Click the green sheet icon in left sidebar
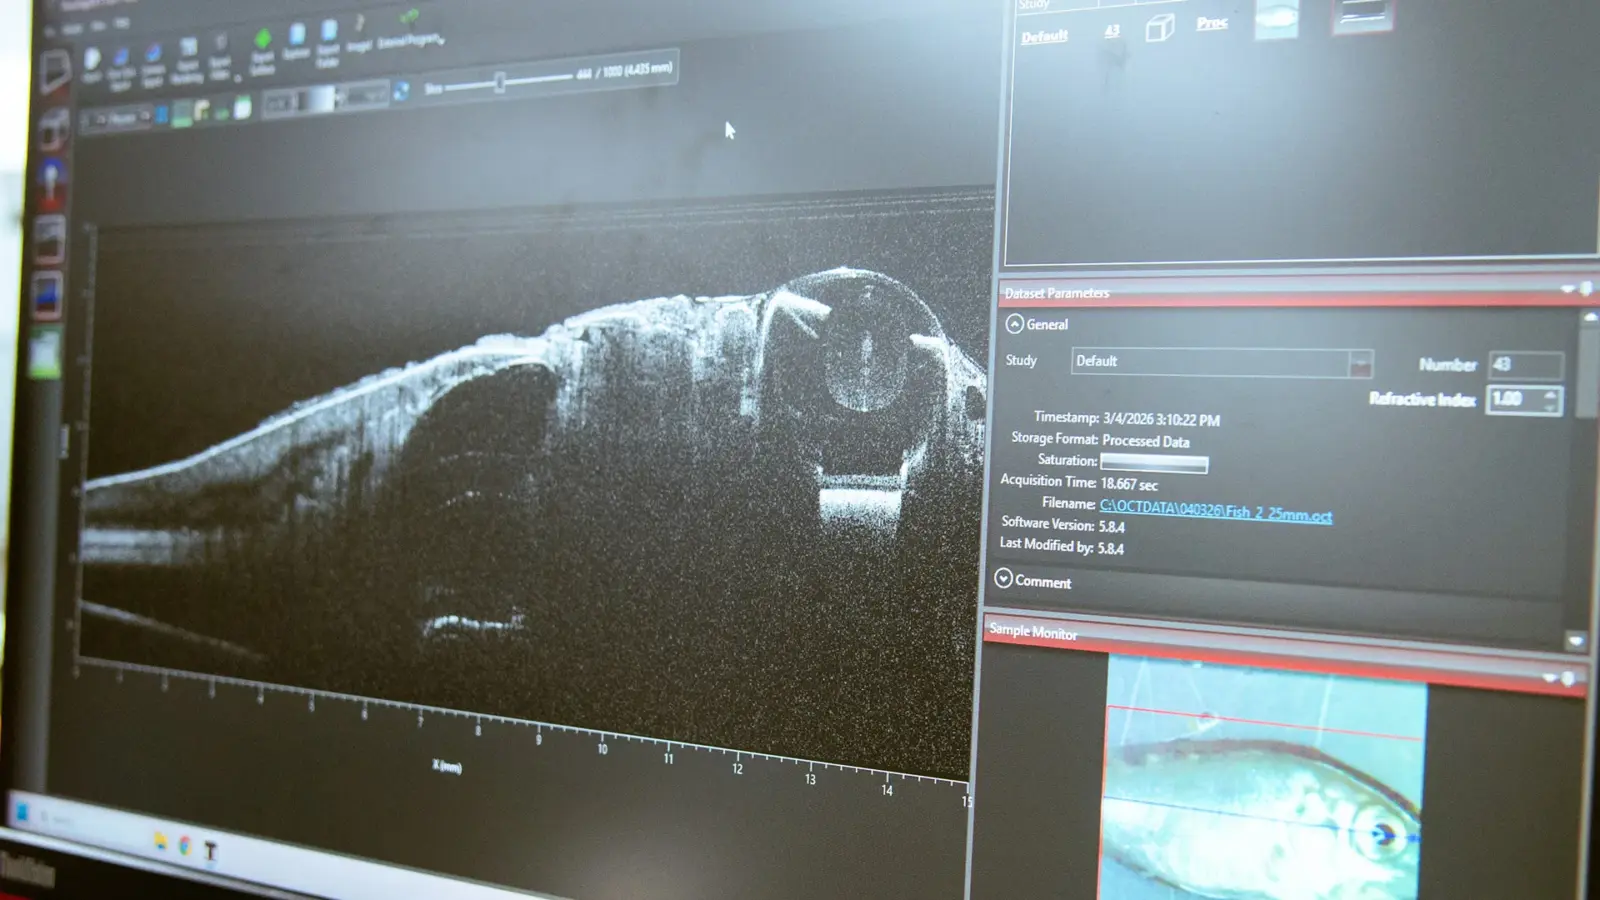Image resolution: width=1600 pixels, height=900 pixels. (x=45, y=354)
